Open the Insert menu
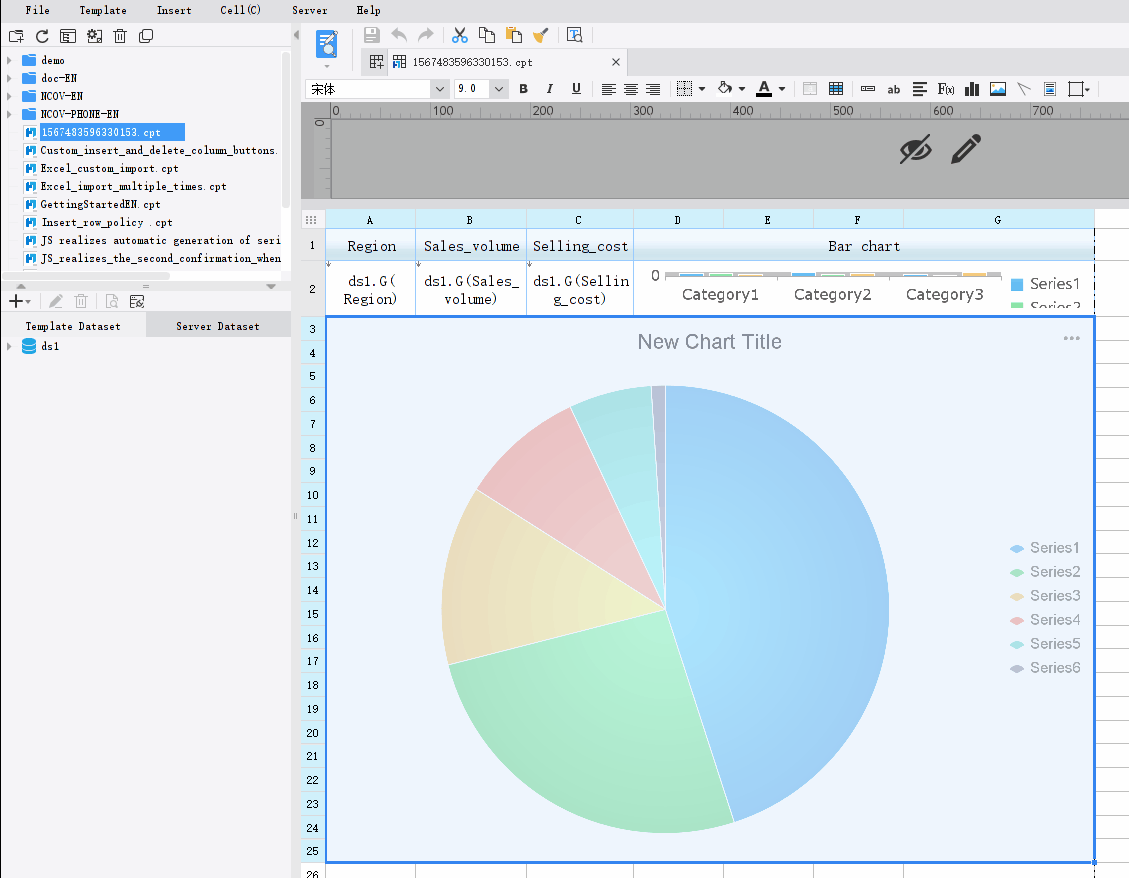 click(174, 10)
